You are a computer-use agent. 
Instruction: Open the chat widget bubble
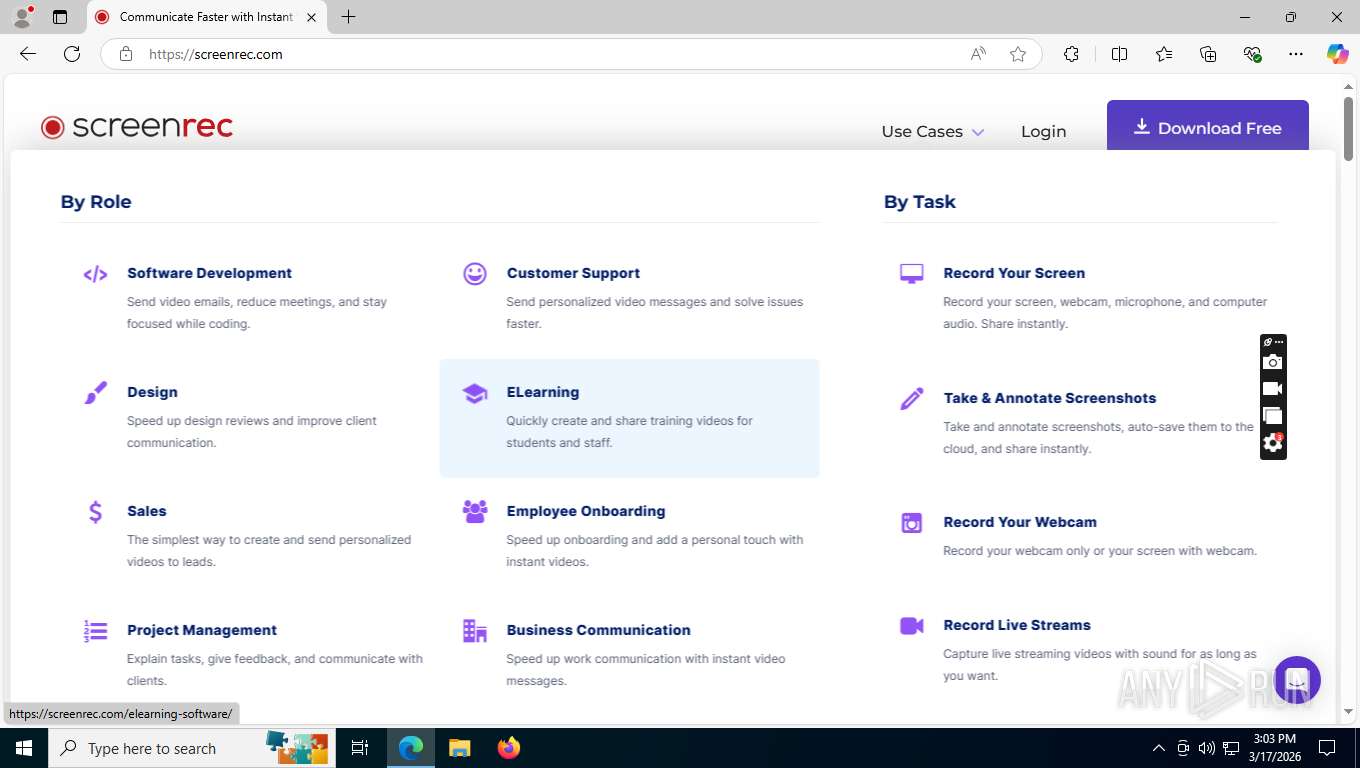(x=1297, y=680)
